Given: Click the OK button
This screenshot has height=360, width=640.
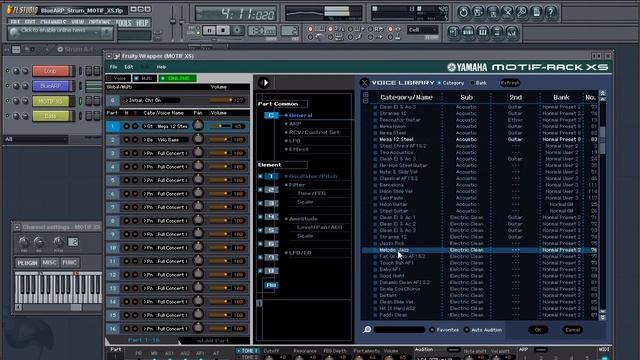Looking at the screenshot, I should (x=538, y=330).
